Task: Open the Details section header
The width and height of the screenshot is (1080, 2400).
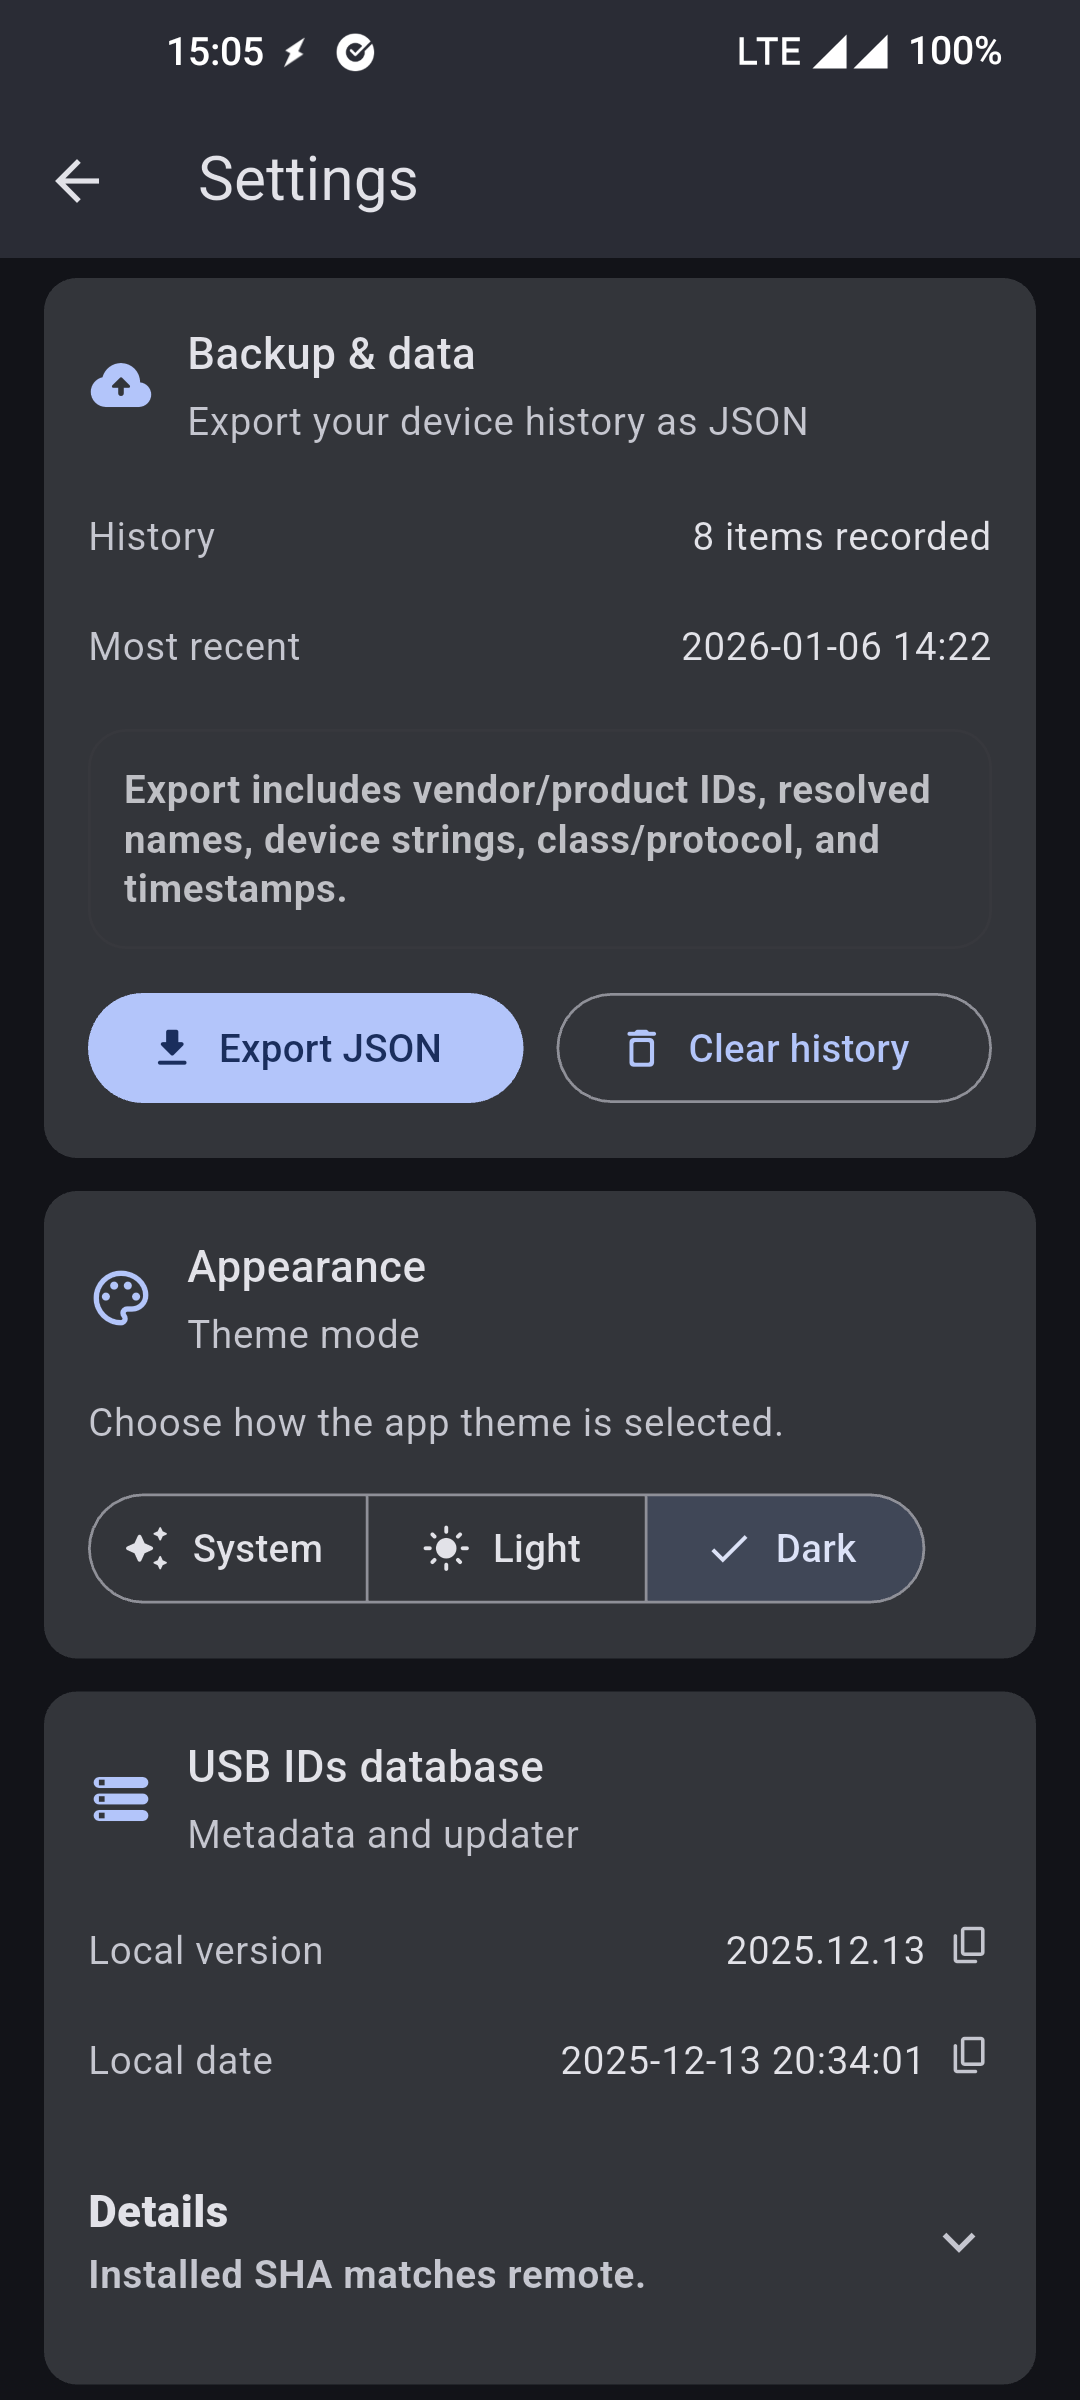Action: click(x=159, y=2212)
